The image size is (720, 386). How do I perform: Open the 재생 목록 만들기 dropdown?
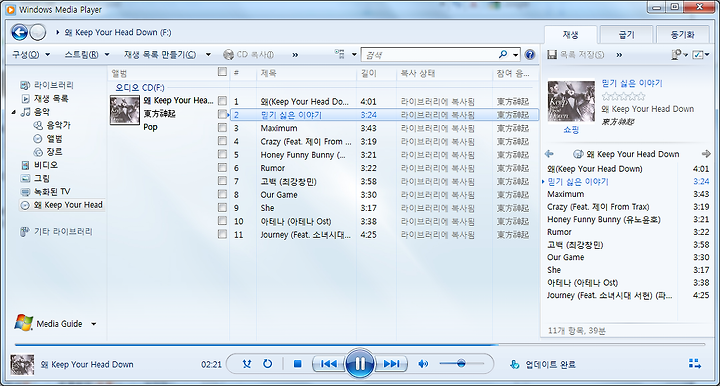coord(167,55)
